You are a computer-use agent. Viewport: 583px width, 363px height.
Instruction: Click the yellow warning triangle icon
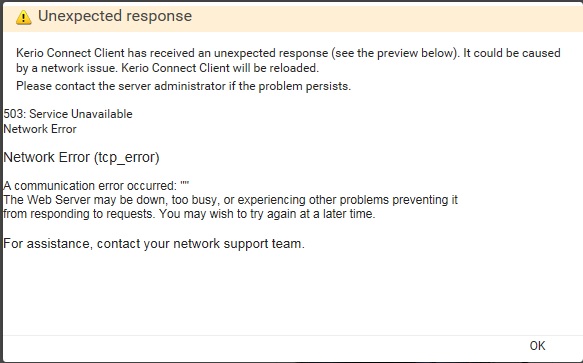(x=23, y=17)
